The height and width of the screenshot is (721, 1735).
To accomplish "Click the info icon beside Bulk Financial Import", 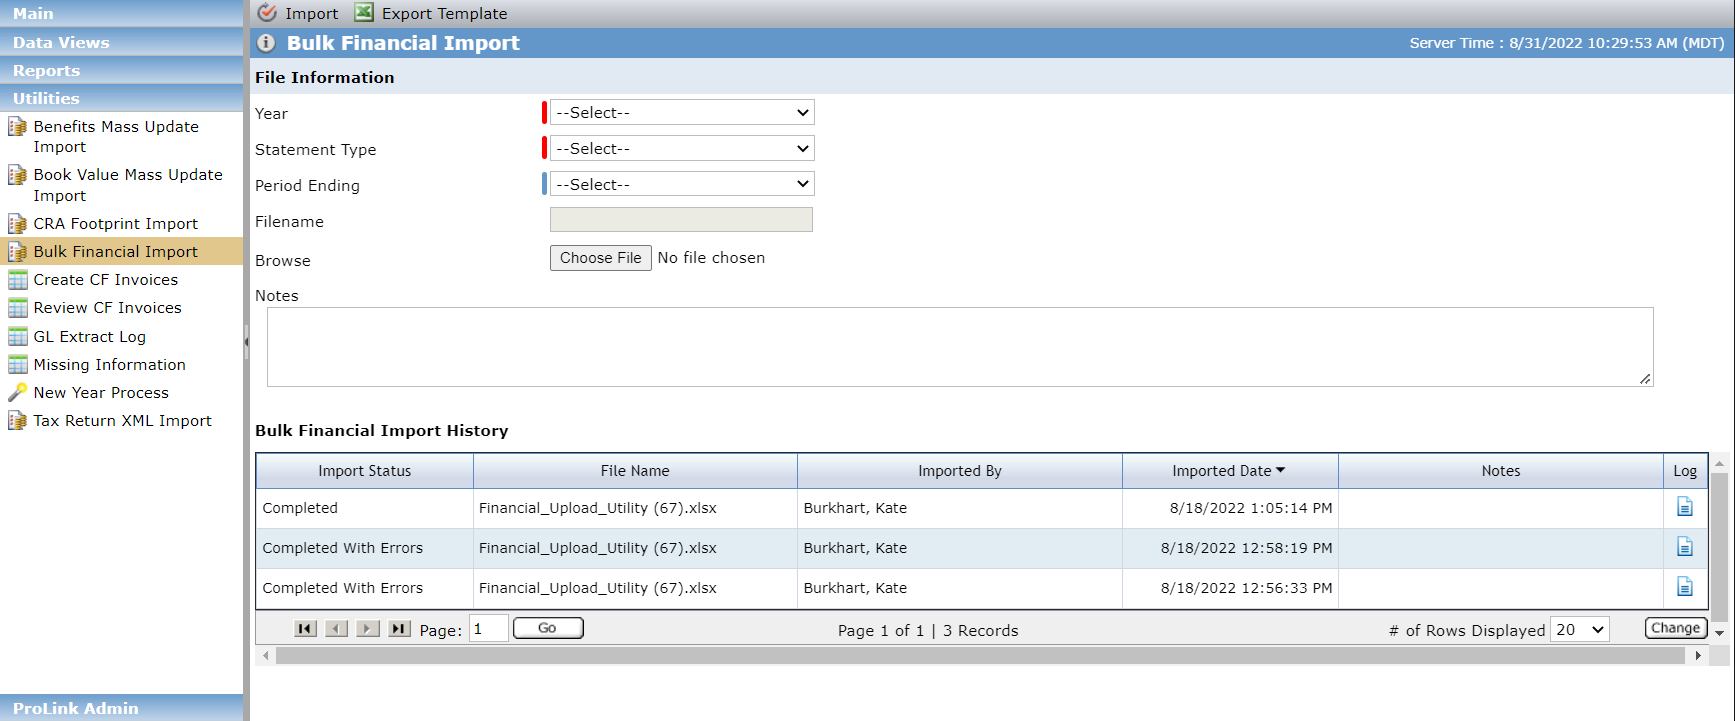I will [266, 43].
